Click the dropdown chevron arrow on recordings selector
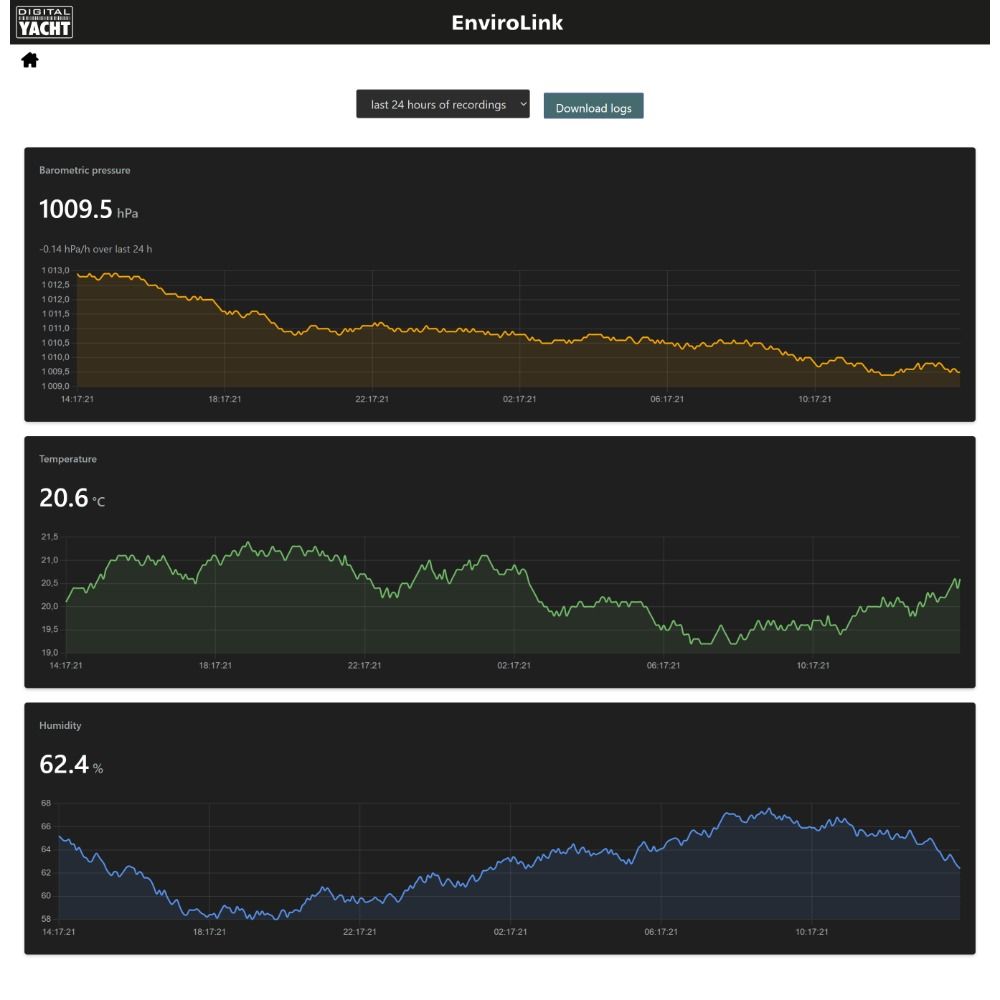This screenshot has width=1000, height=1000. [x=522, y=104]
